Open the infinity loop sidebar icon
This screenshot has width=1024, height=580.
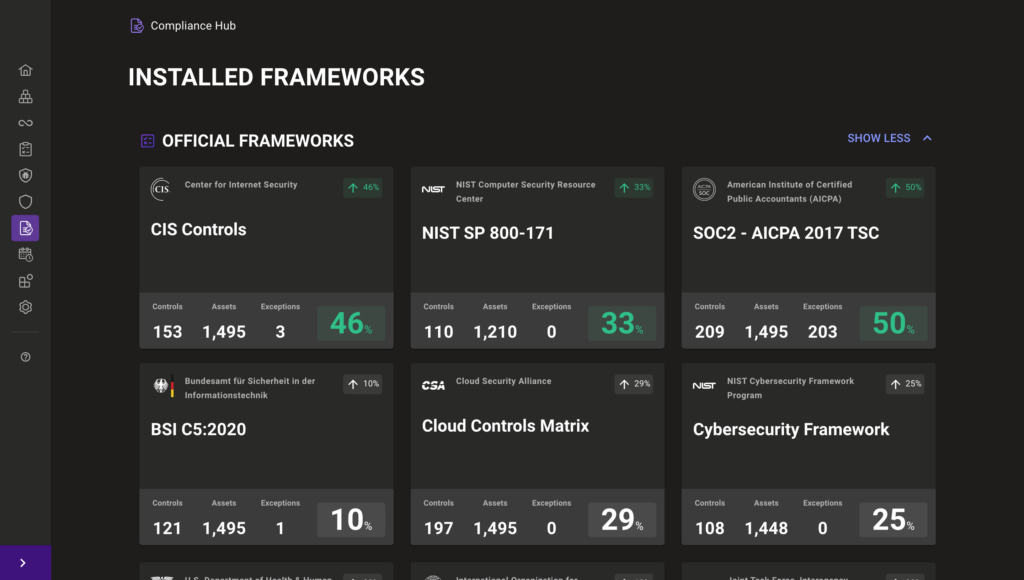tap(25, 123)
